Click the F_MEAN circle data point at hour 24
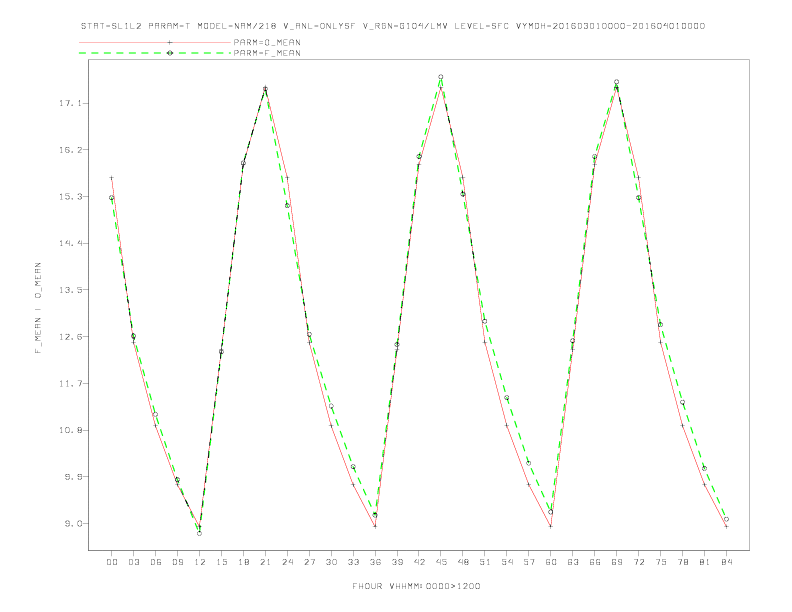 [287, 206]
